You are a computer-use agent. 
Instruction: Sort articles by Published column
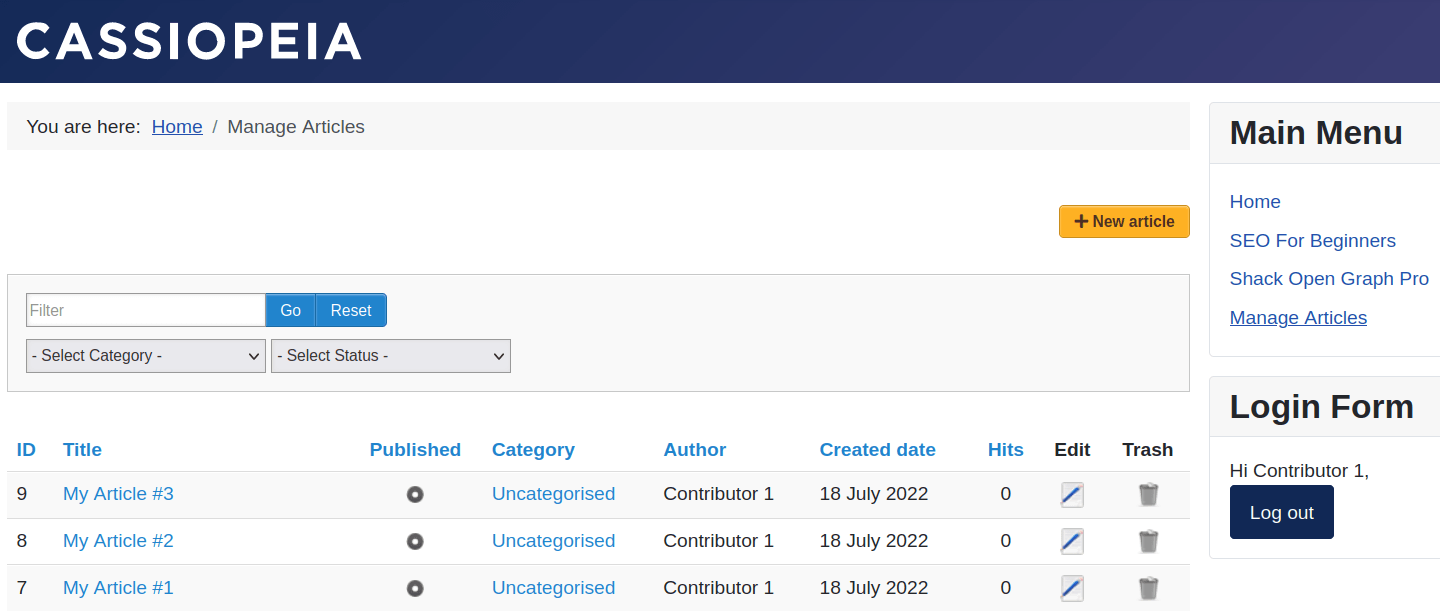[x=415, y=450]
